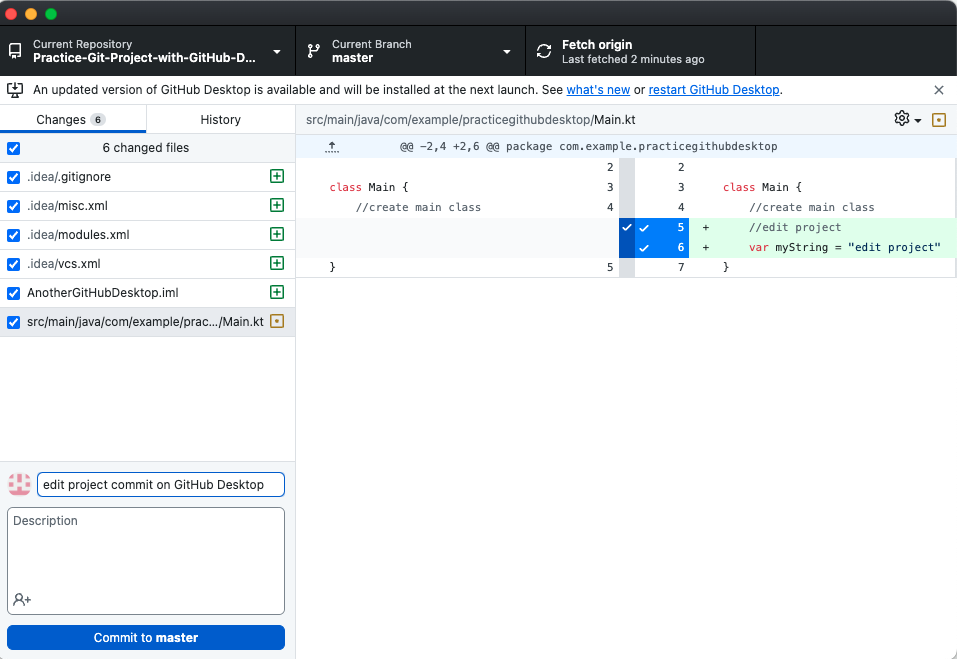Click the added status icon for .idea/vcs.xml

point(277,263)
